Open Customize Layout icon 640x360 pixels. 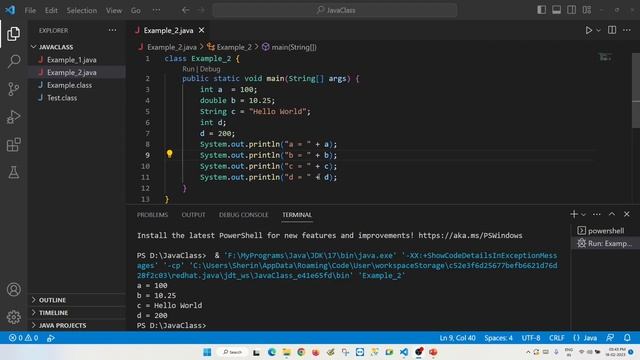tap(587, 10)
